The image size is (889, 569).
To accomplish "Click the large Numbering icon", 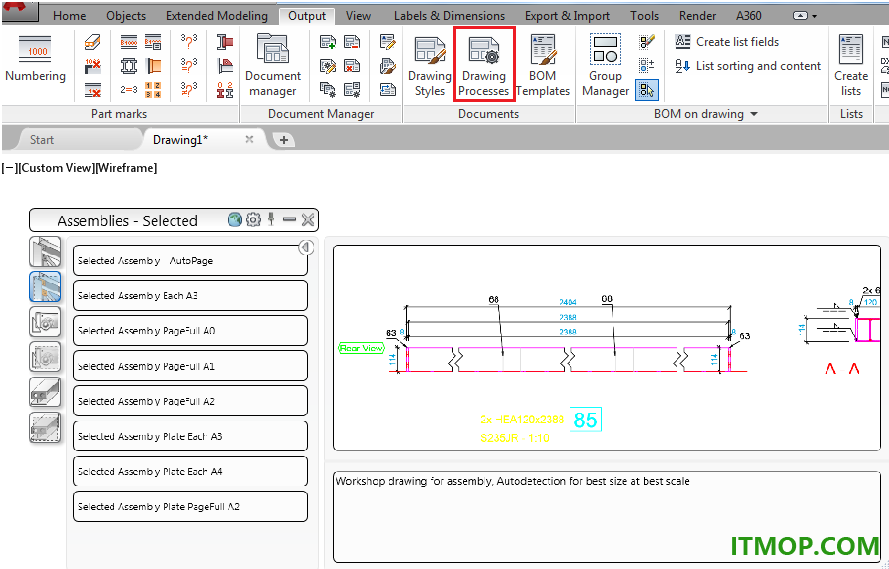I will click(x=35, y=50).
